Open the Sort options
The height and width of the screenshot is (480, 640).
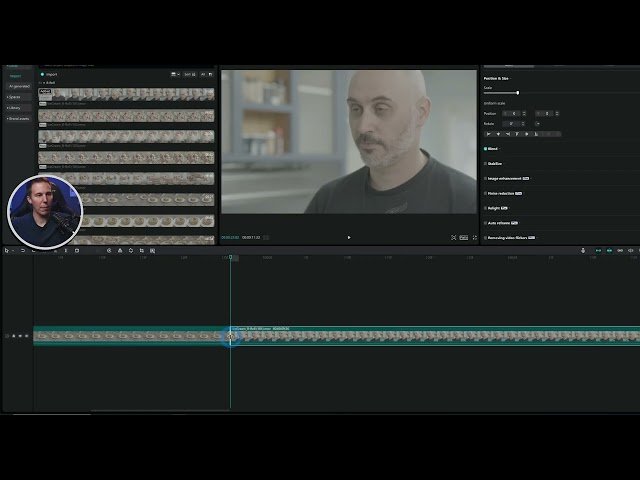coord(189,74)
